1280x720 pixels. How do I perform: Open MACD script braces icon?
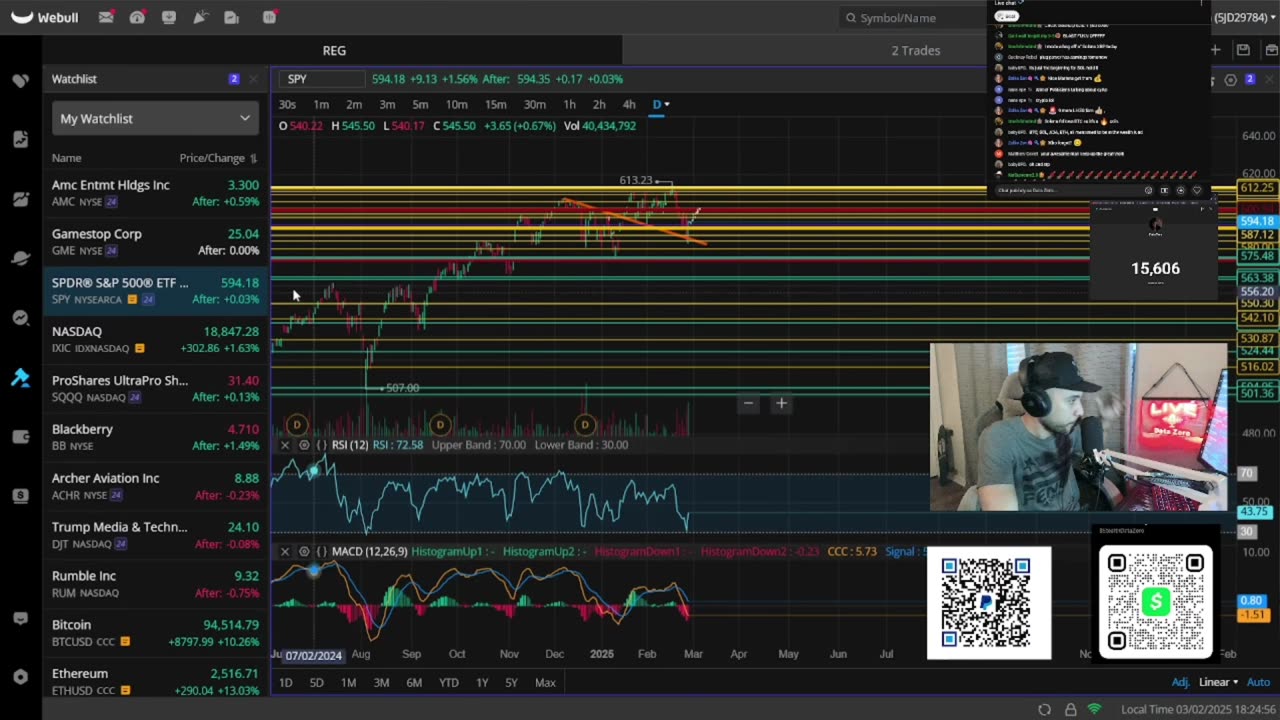coord(322,552)
